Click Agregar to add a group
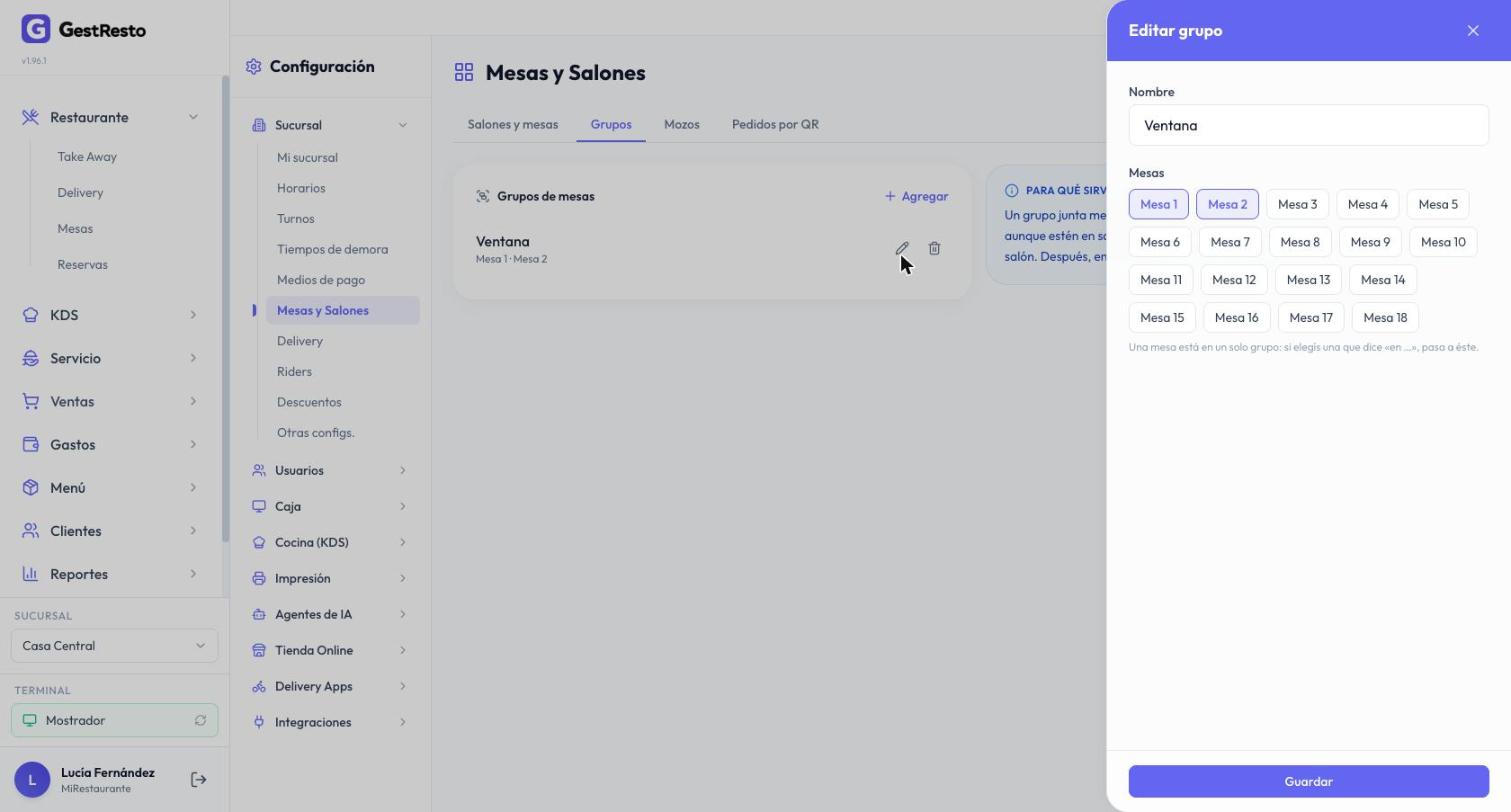 pyautogui.click(x=916, y=196)
